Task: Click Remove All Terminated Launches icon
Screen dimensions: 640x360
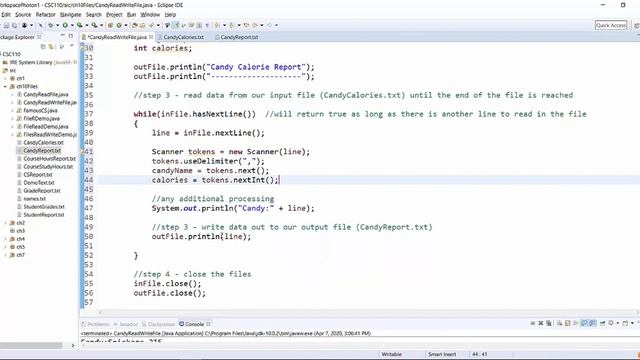Action: coord(549,323)
